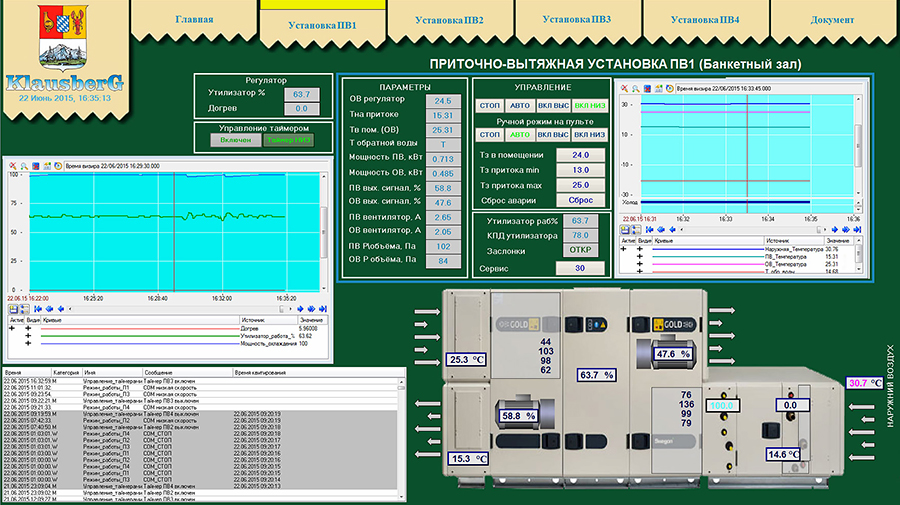Click event log scroll-up arrow
900x505 pixels.
click(x=401, y=382)
